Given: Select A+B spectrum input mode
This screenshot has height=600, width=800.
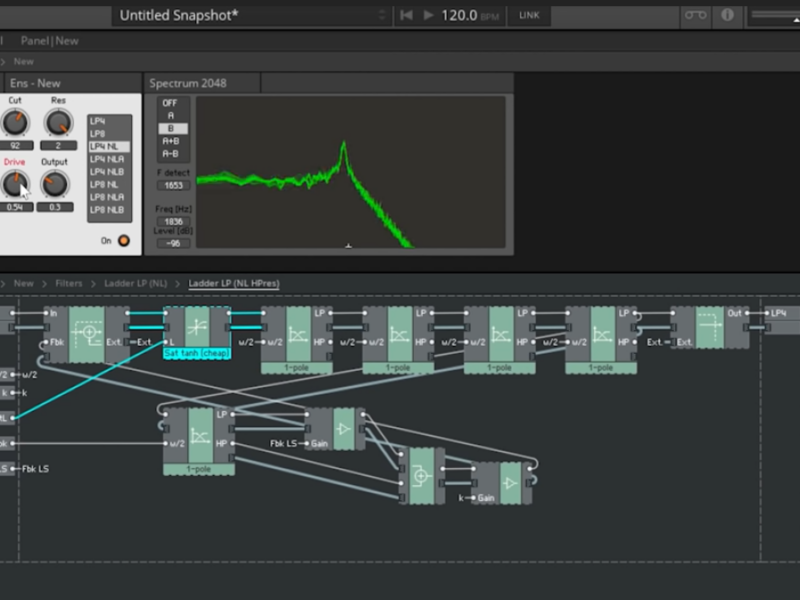Looking at the screenshot, I should coord(170,141).
